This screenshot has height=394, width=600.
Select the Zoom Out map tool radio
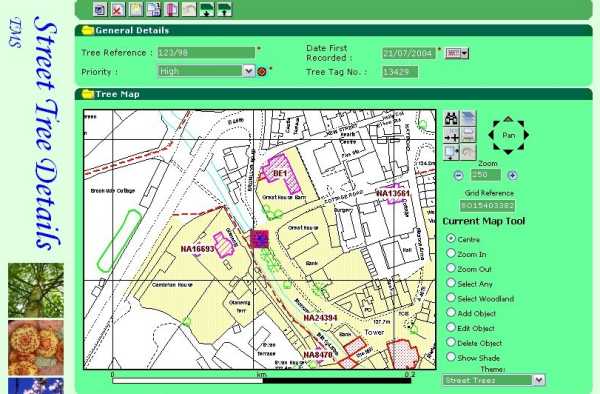coord(451,268)
